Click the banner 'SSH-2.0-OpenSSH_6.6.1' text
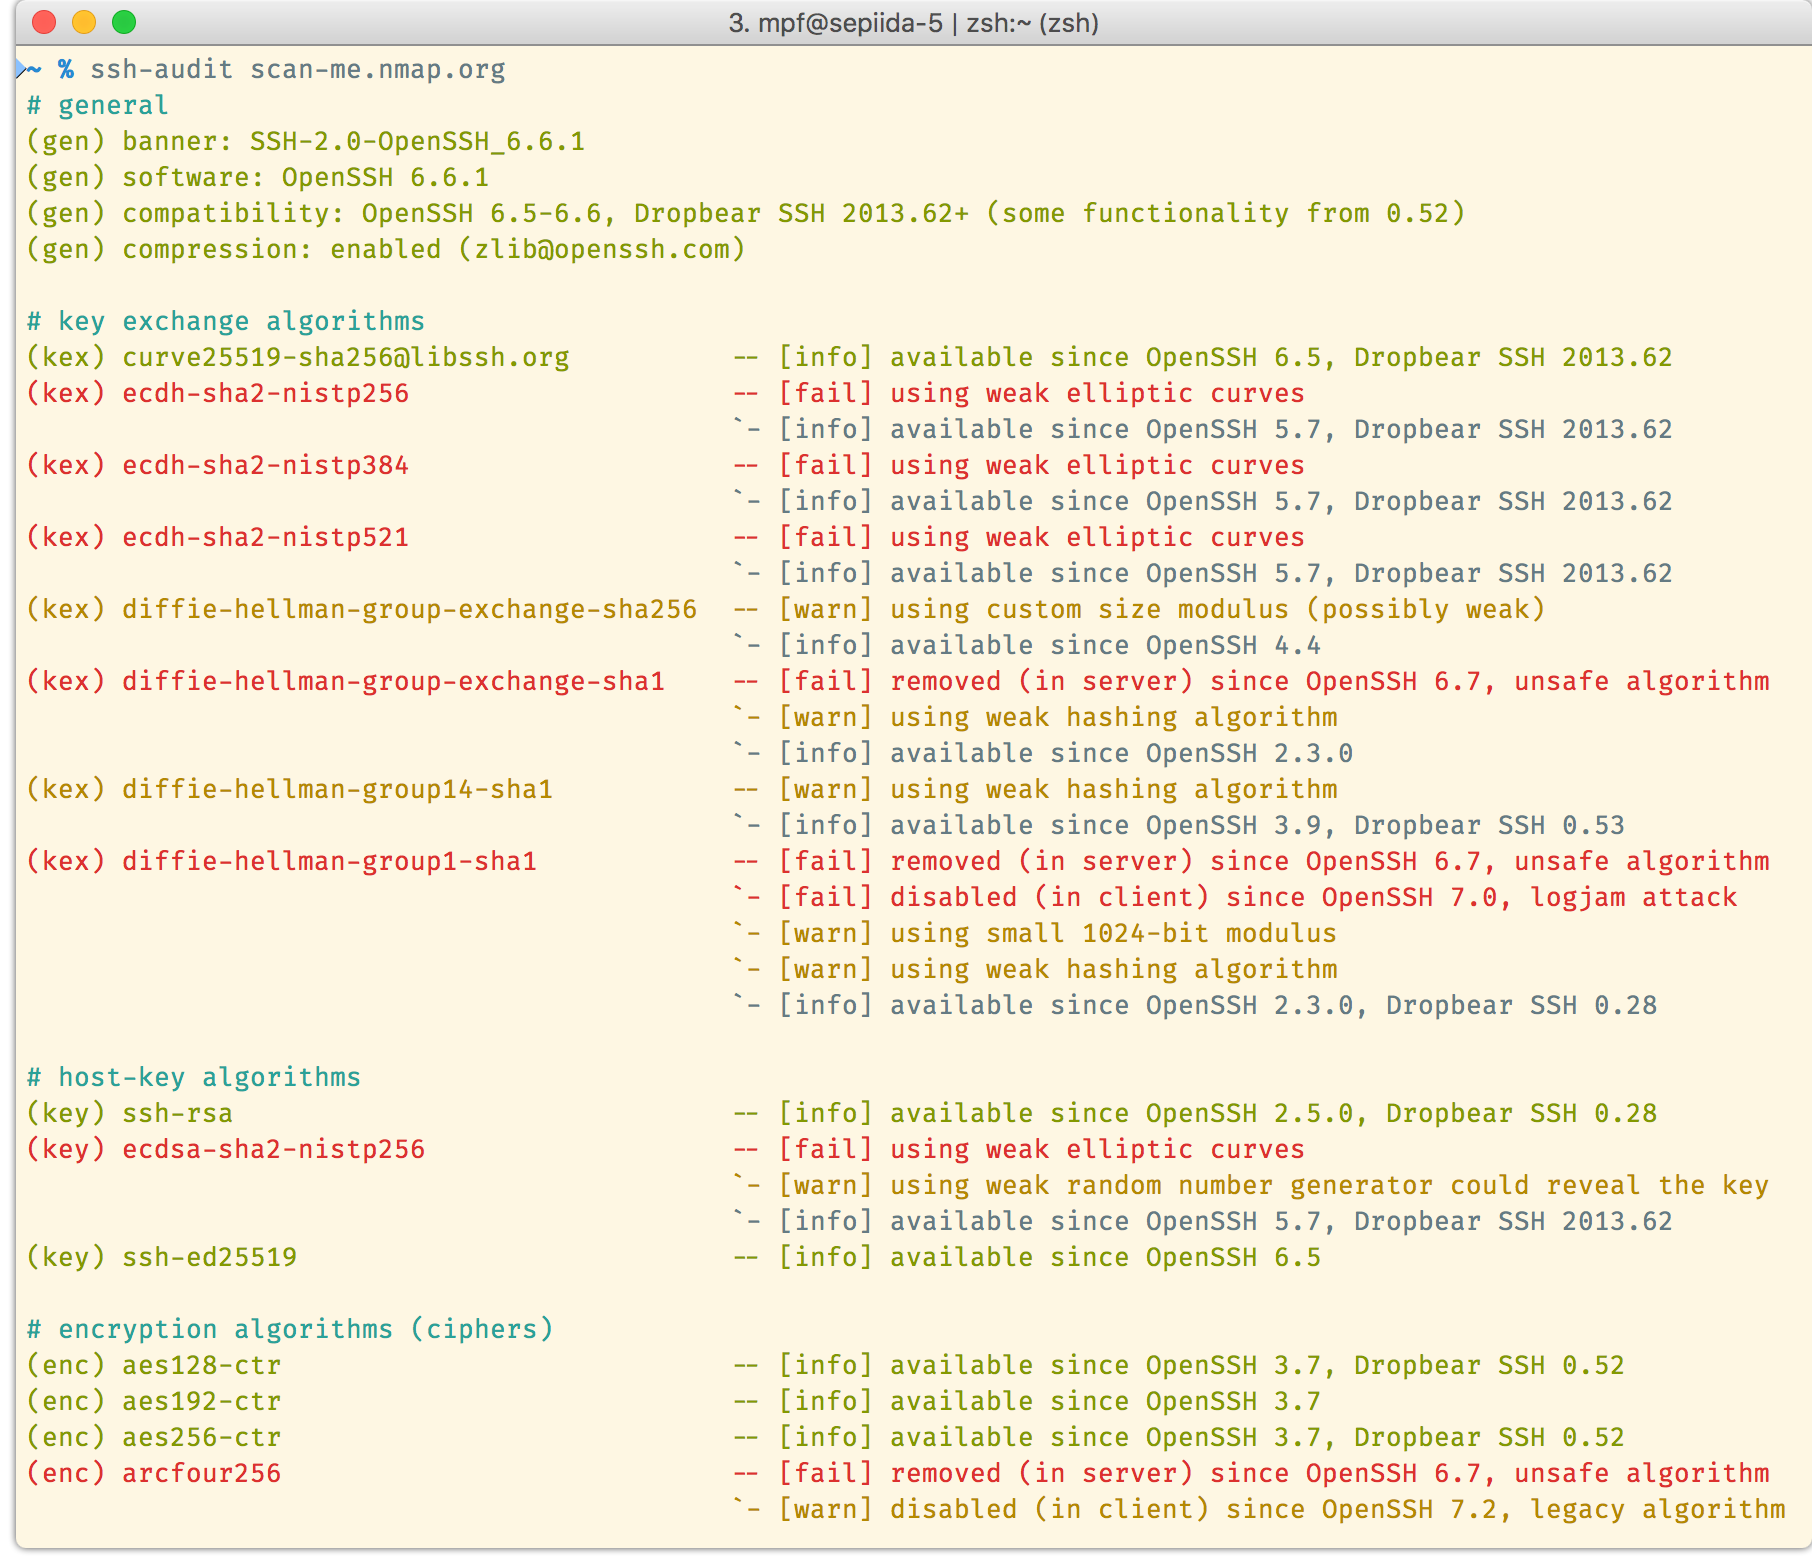The height and width of the screenshot is (1564, 1812). [417, 141]
